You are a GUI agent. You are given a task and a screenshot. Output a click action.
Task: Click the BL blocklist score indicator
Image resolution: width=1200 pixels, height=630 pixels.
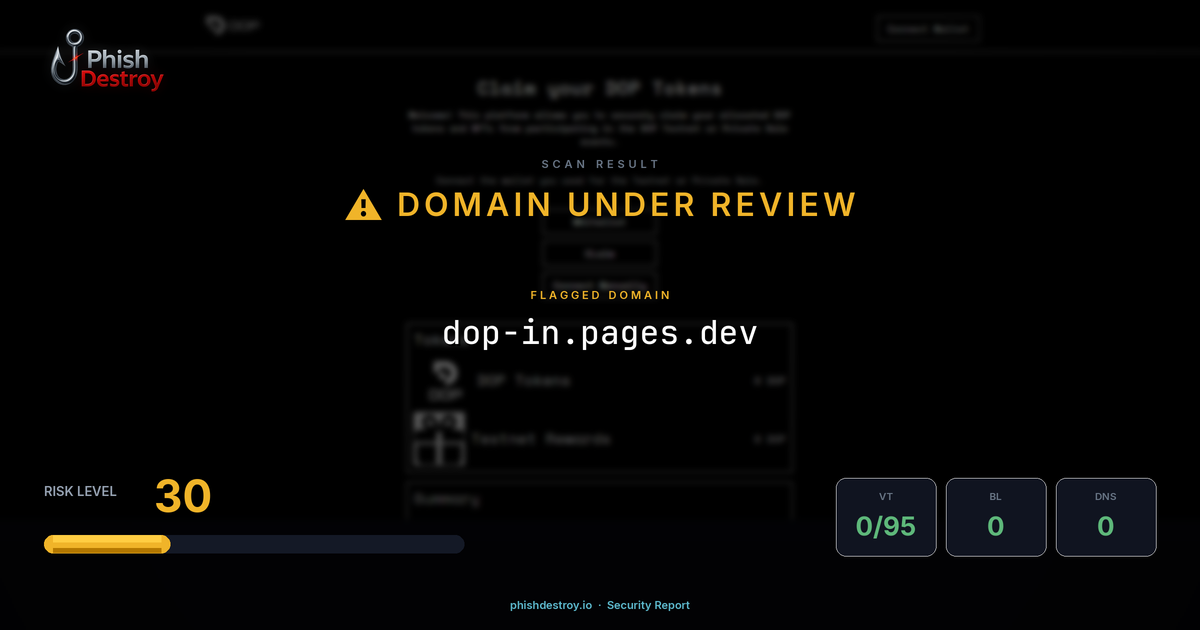[x=996, y=517]
